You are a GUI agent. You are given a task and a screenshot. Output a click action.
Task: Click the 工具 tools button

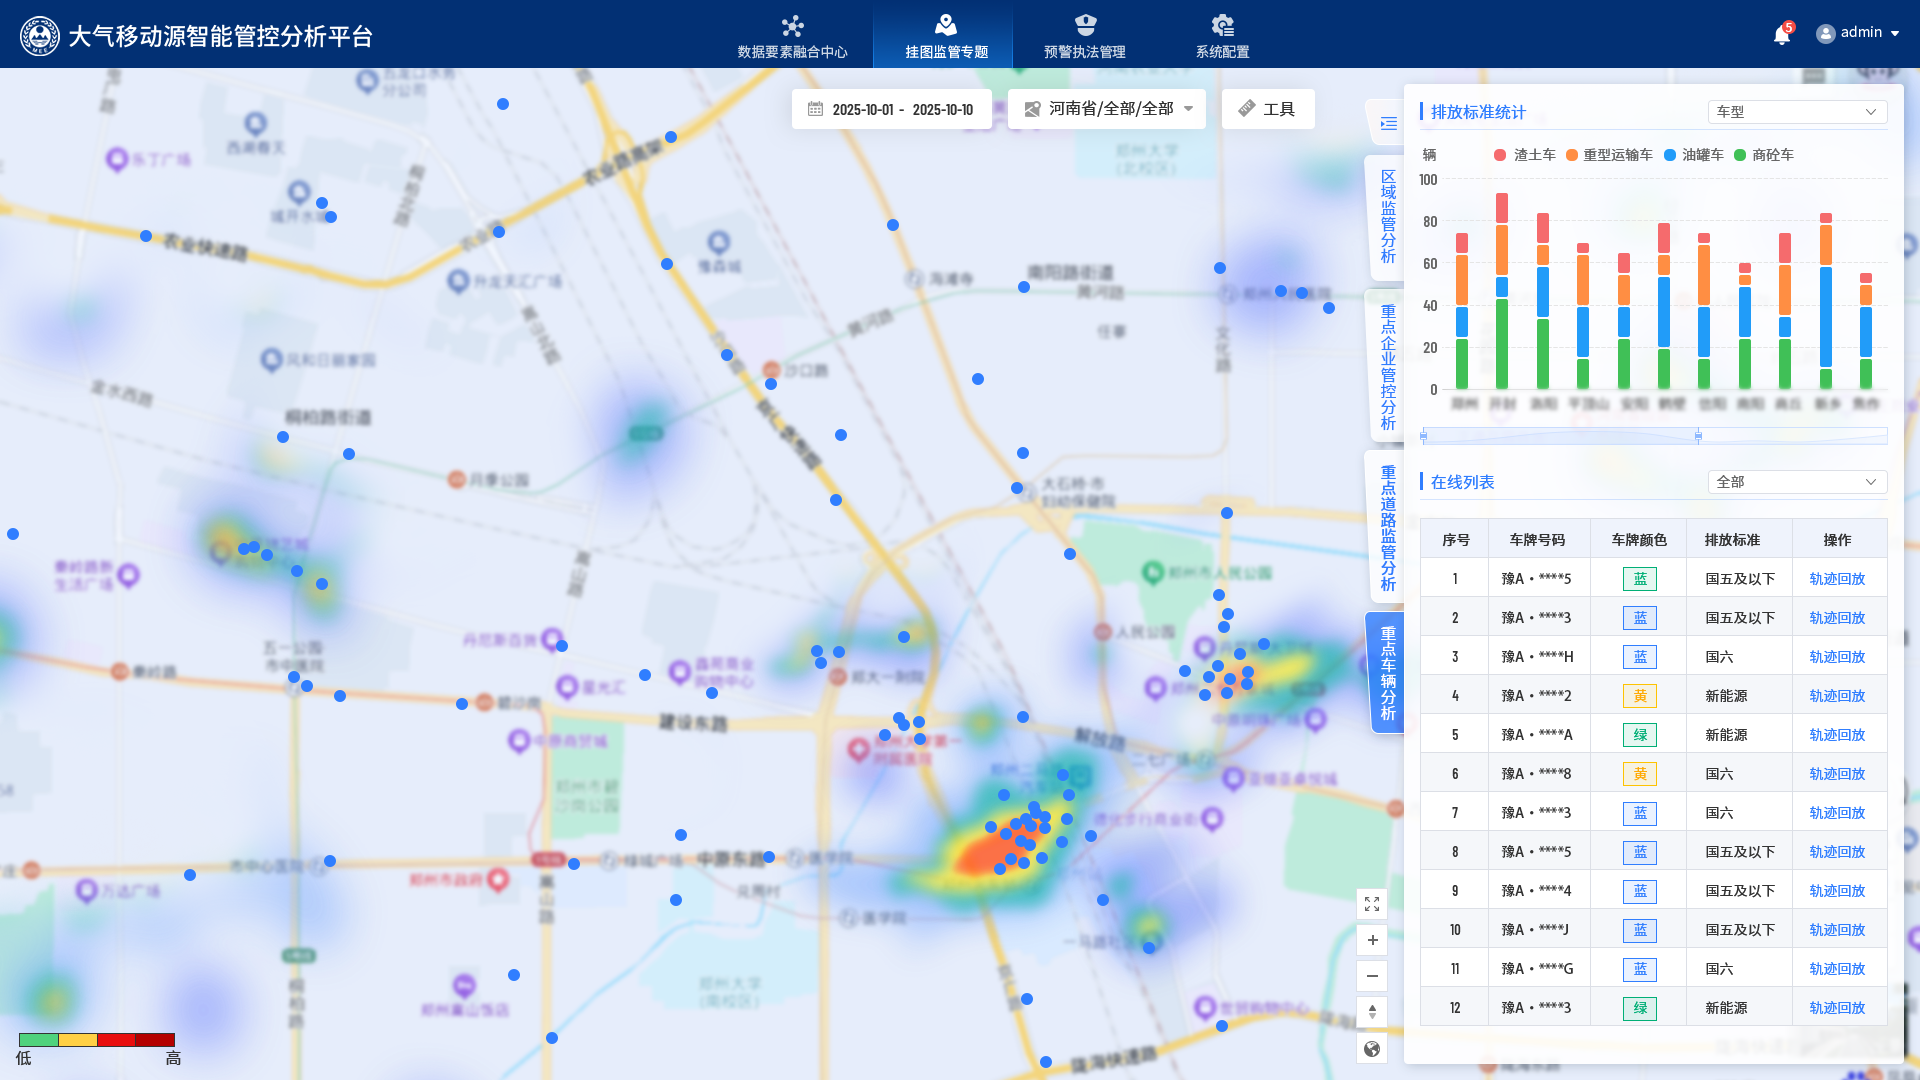pos(1267,109)
